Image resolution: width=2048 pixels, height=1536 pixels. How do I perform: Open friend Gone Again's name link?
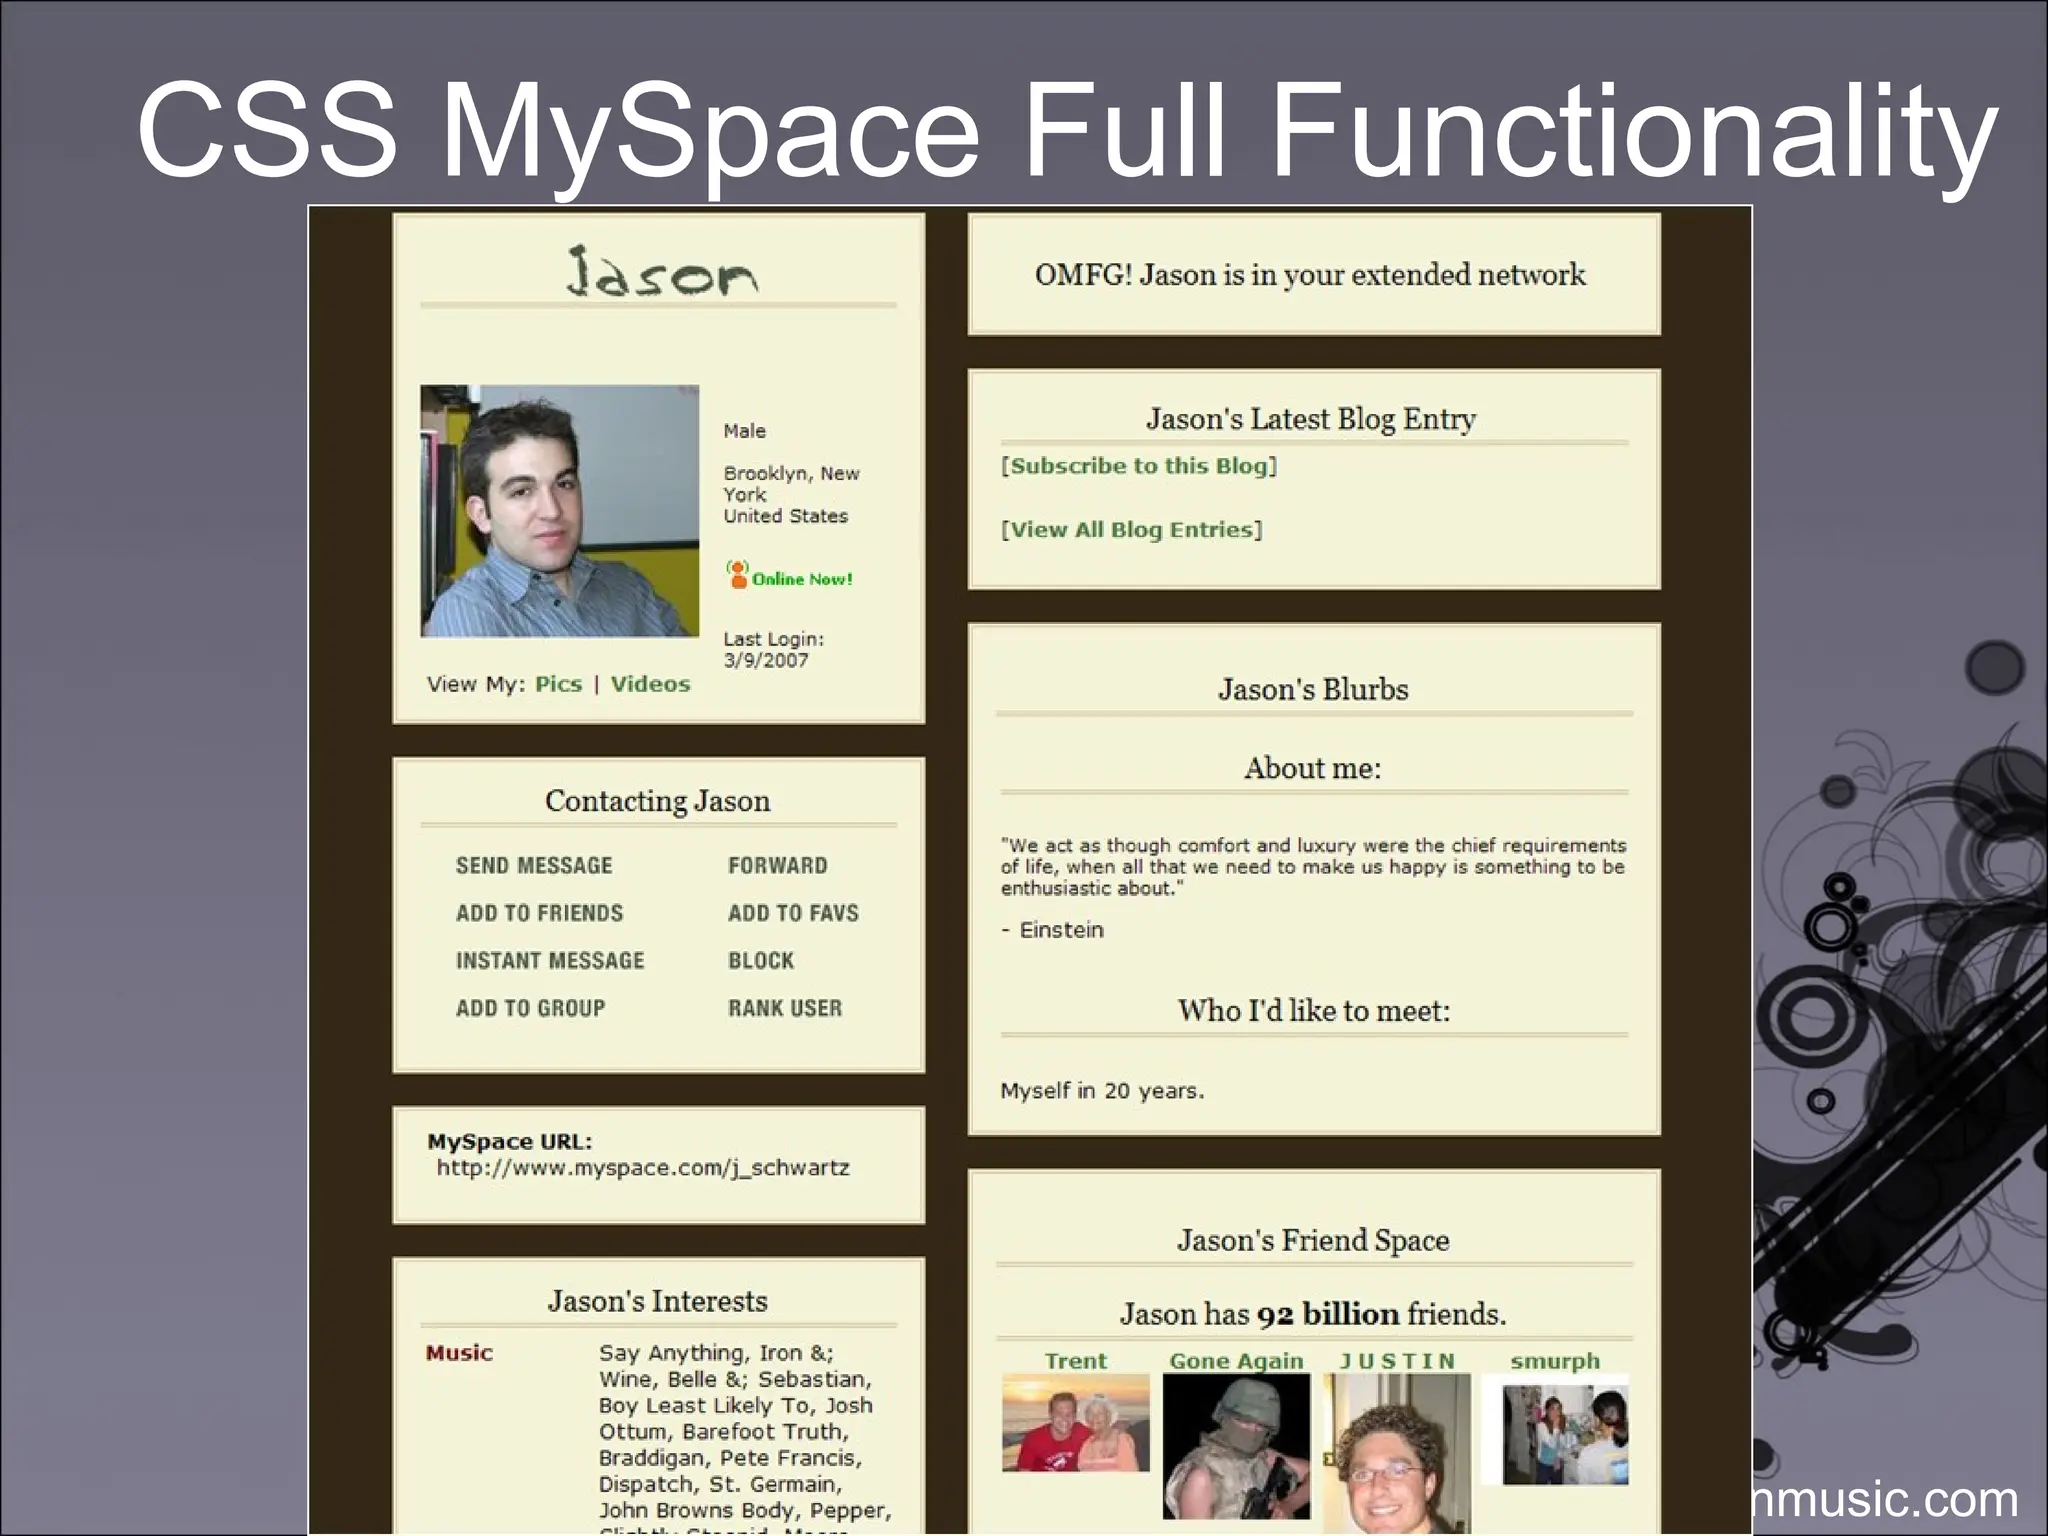pos(1236,1361)
